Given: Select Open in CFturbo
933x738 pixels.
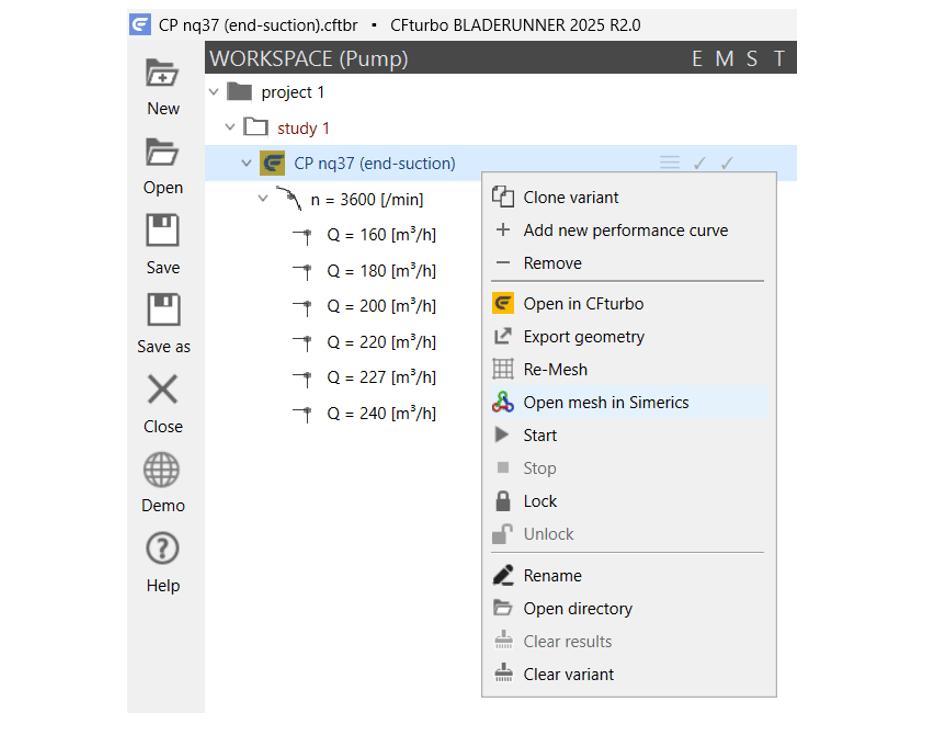Looking at the screenshot, I should point(628,304).
